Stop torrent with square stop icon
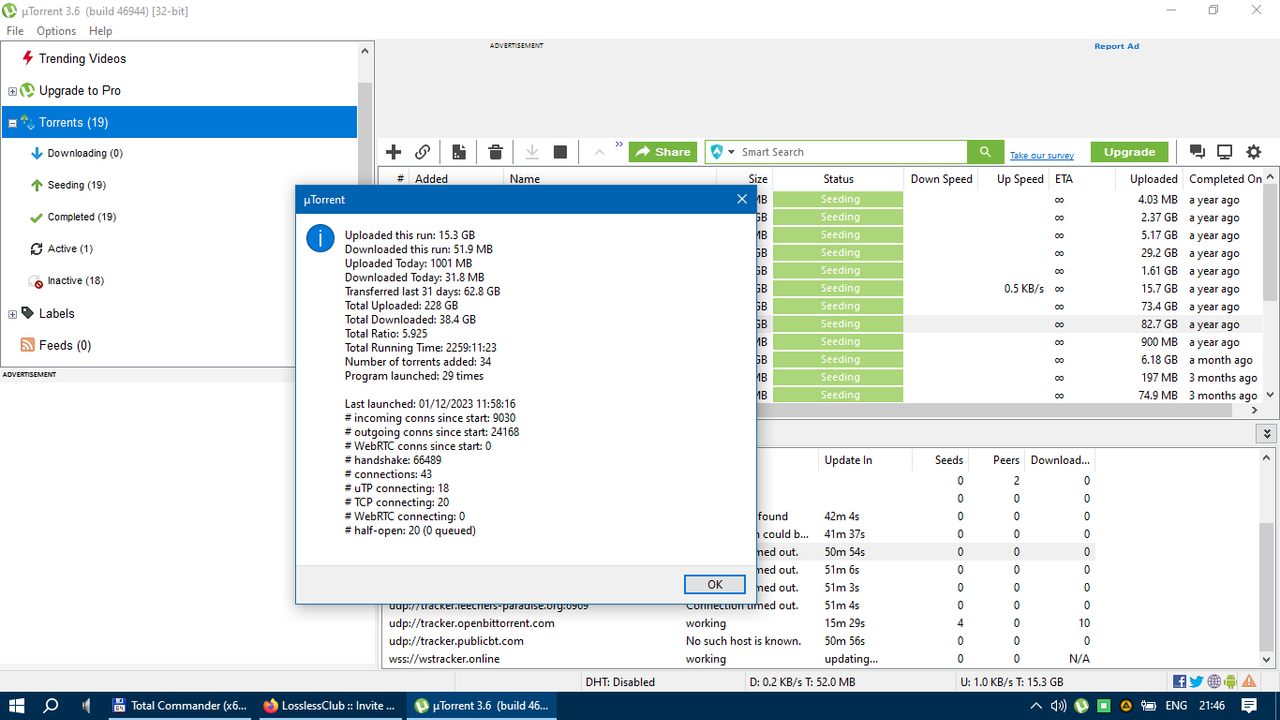1280x720 pixels. [560, 152]
